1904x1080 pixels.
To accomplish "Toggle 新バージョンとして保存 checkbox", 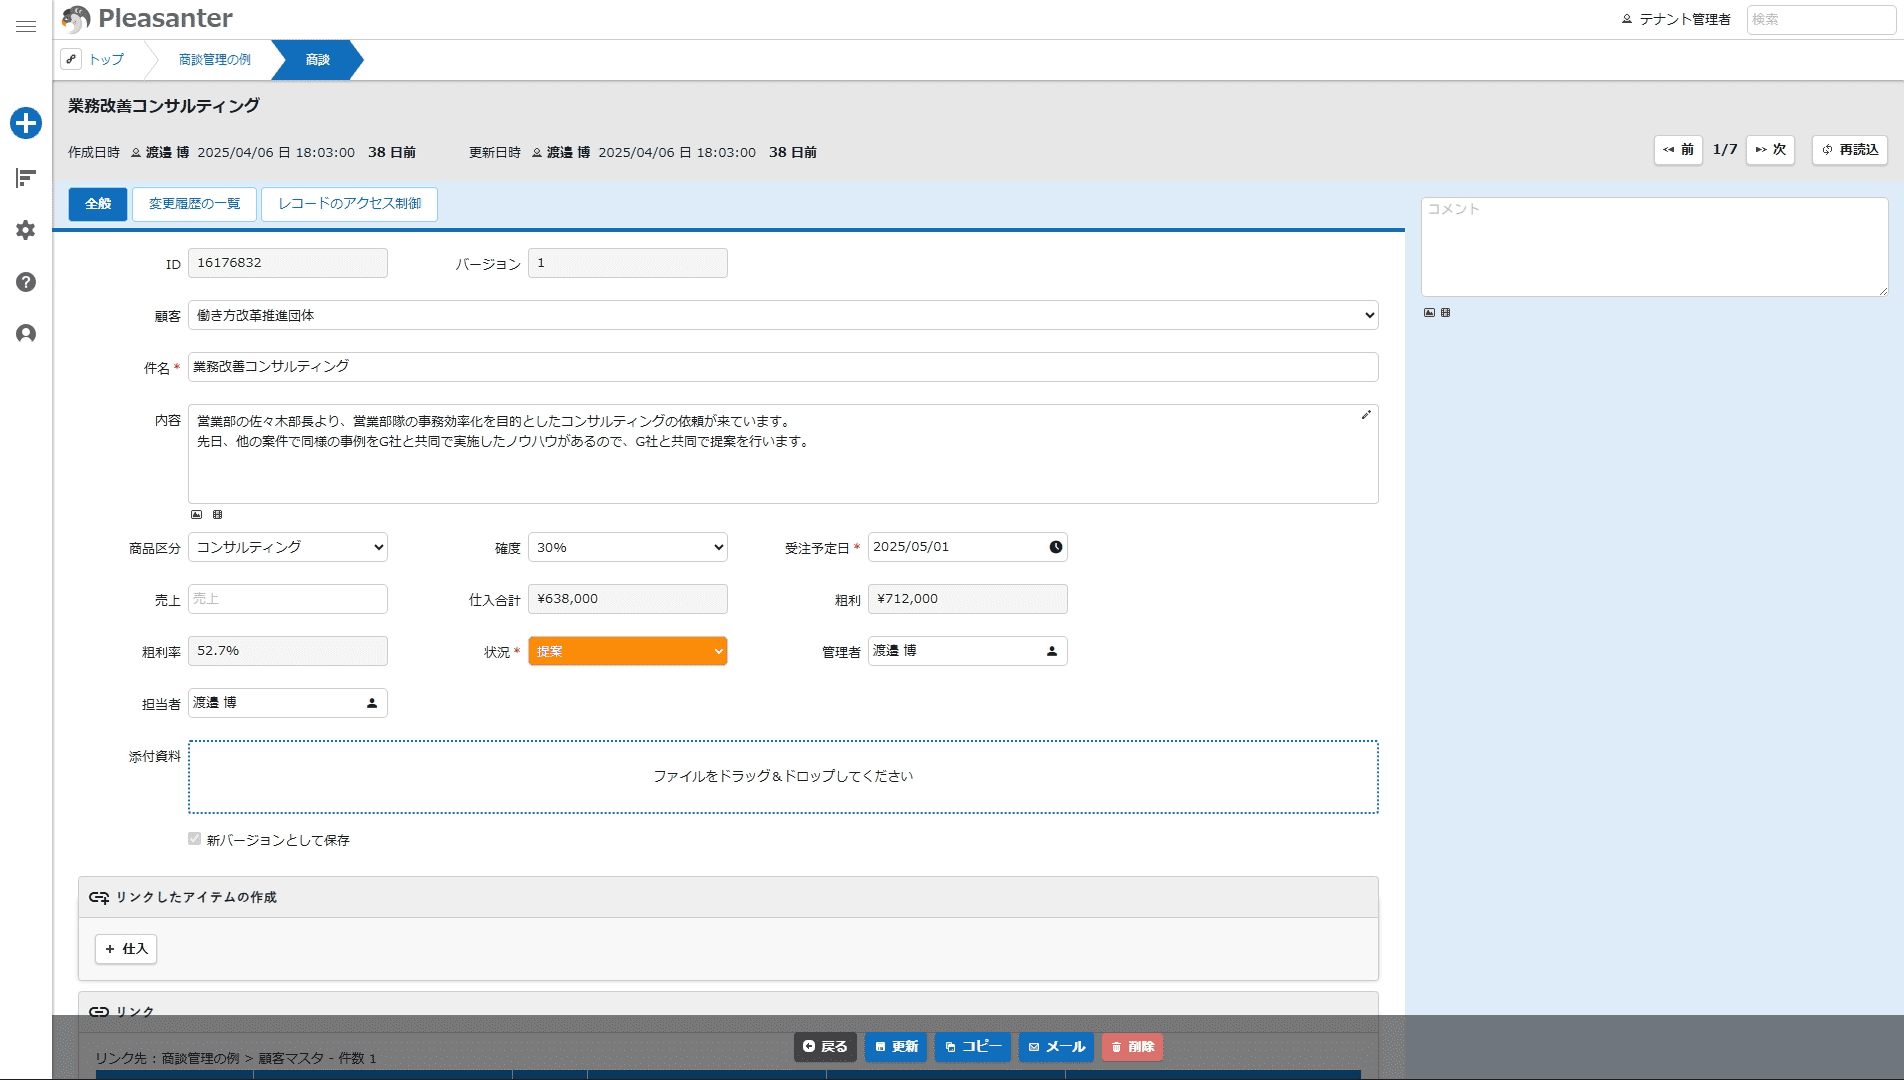I will (195, 839).
